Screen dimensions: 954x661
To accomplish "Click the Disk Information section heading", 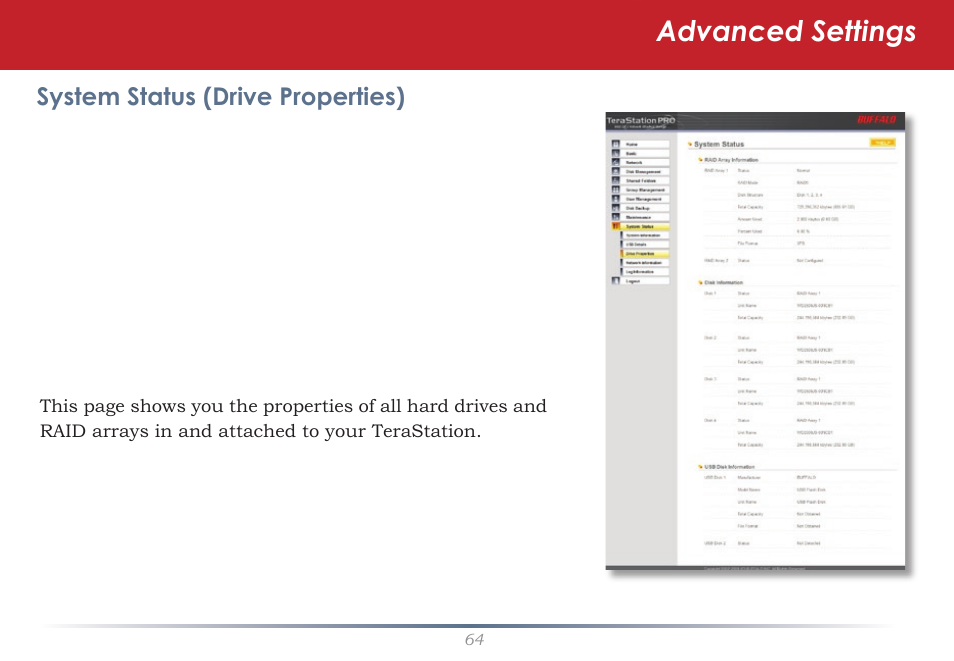I will click(723, 282).
